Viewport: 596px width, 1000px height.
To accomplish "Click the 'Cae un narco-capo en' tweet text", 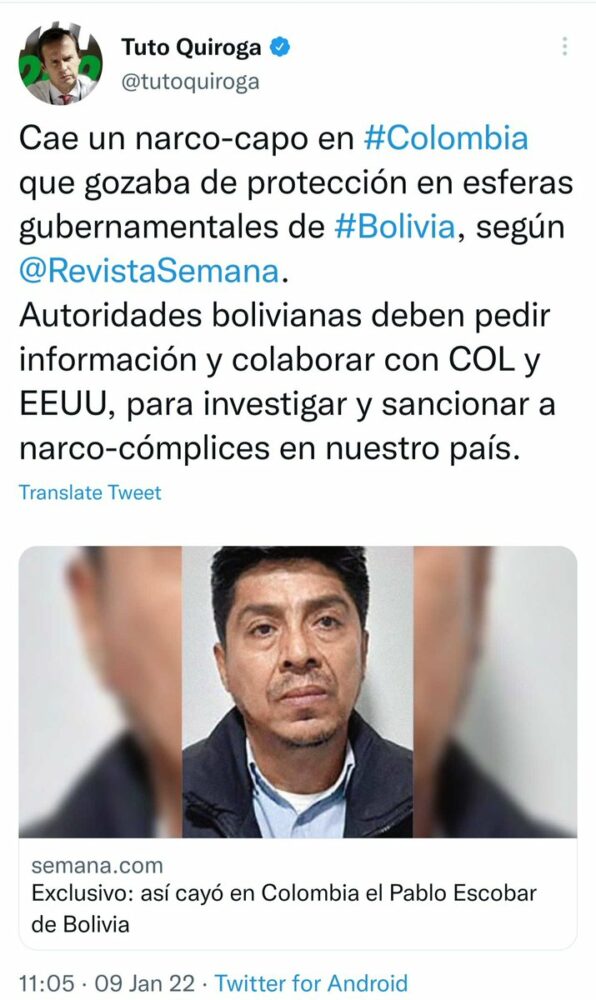I will point(186,138).
